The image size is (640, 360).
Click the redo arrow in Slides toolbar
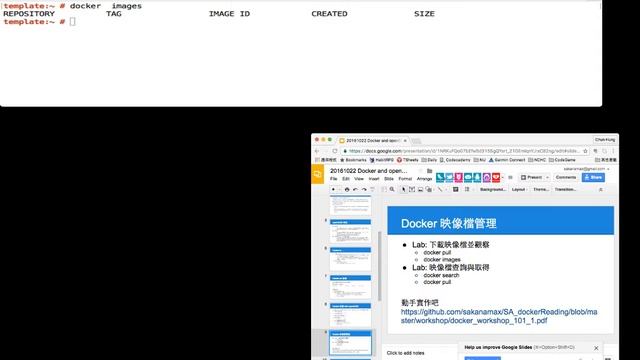click(364, 189)
